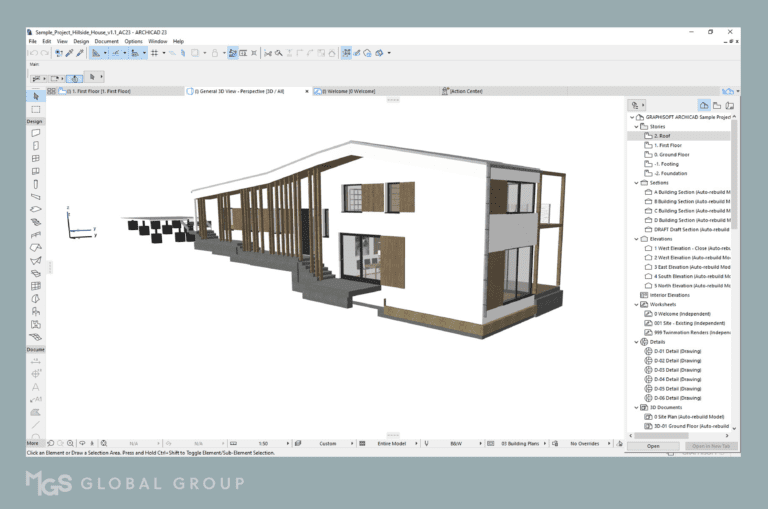Select the Arrow tool in the toolbox
Viewport: 768px width, 509px height.
(x=36, y=96)
